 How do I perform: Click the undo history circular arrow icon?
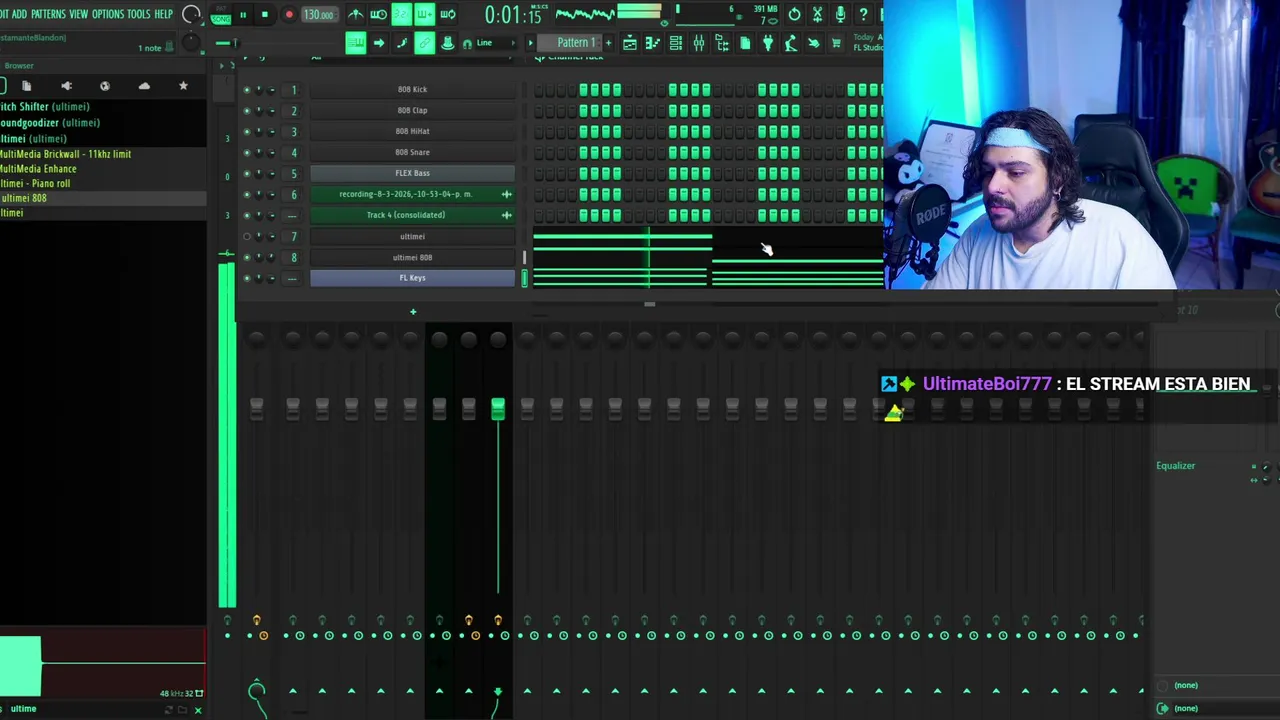pyautogui.click(x=794, y=14)
